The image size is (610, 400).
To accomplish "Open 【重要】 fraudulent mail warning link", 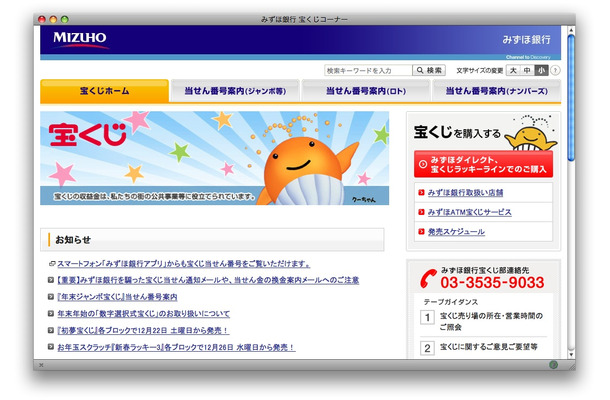I will pyautogui.click(x=208, y=280).
